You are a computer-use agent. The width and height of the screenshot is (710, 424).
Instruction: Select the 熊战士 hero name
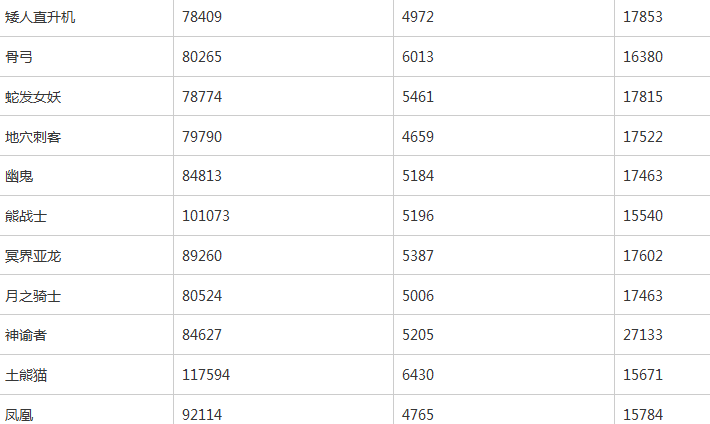coord(26,216)
